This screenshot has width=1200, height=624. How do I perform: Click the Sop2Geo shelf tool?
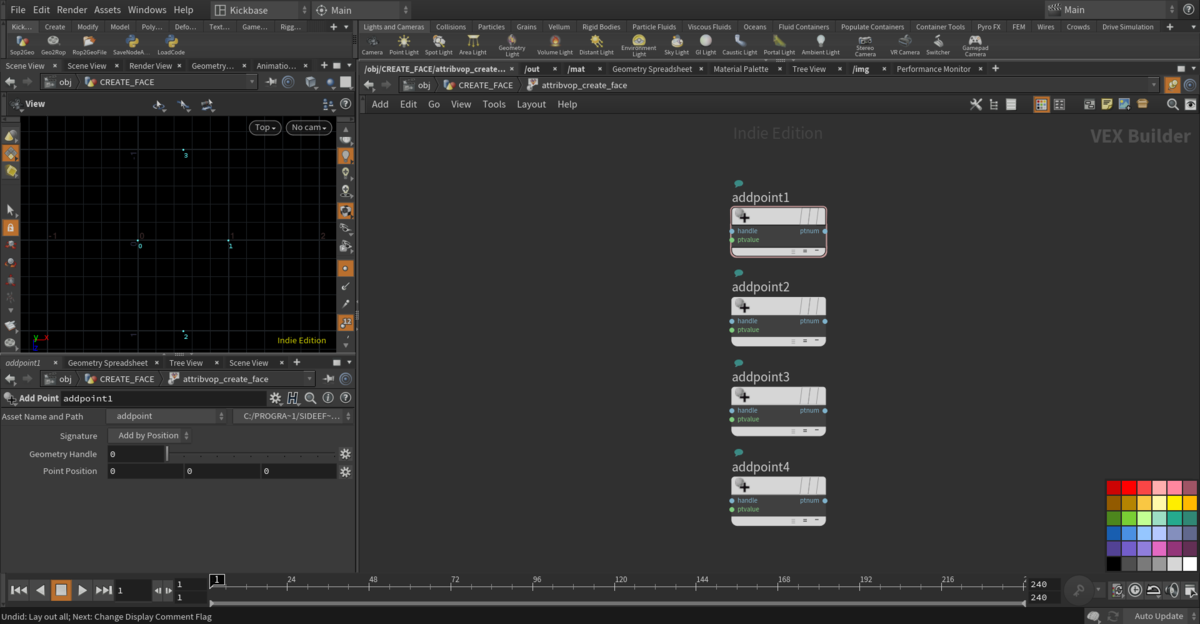tap(22, 45)
